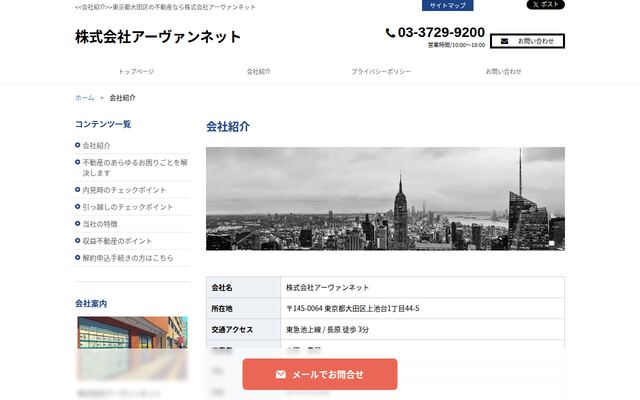
Task: Click the 会社名 table header cell
Action: 243,287
